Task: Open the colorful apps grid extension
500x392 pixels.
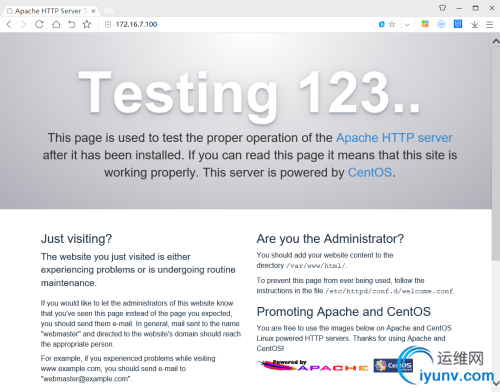Action: [425, 24]
